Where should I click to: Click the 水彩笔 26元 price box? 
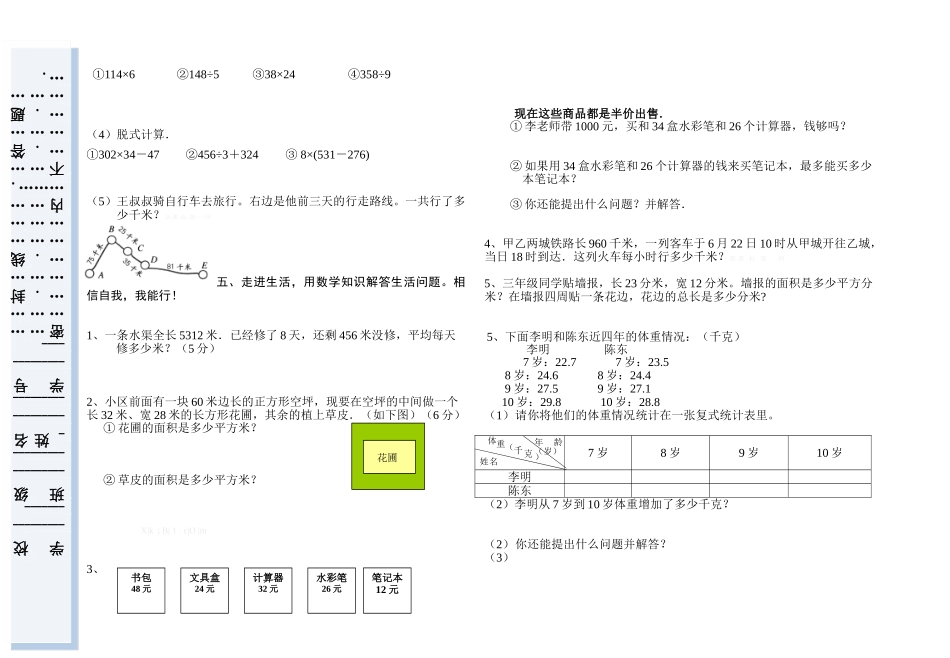pyautogui.click(x=331, y=591)
